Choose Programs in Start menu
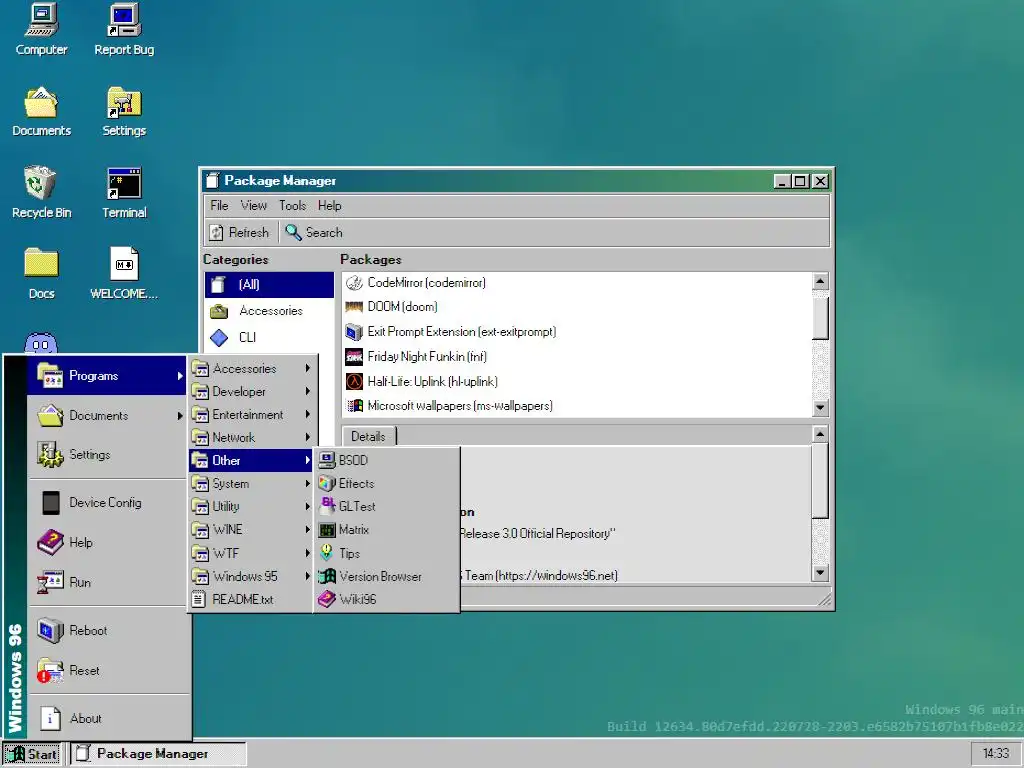The height and width of the screenshot is (768, 1024). 107,376
